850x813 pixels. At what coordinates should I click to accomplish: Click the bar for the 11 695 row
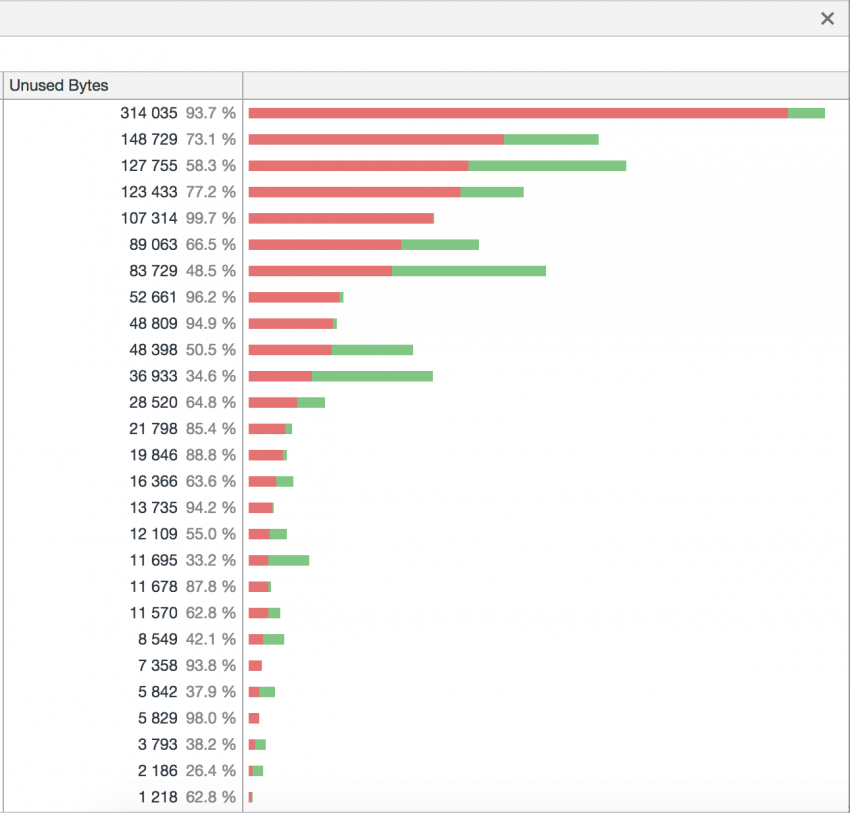point(280,560)
